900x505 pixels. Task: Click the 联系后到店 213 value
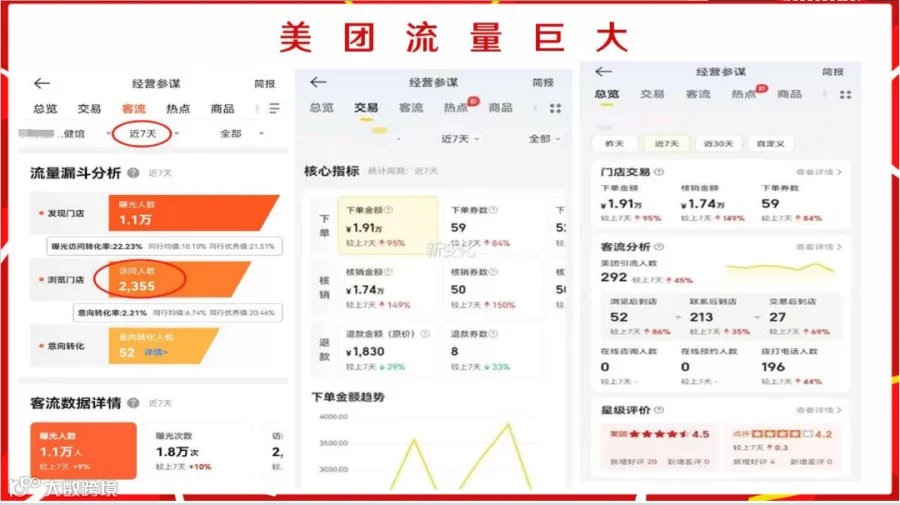coord(701,317)
